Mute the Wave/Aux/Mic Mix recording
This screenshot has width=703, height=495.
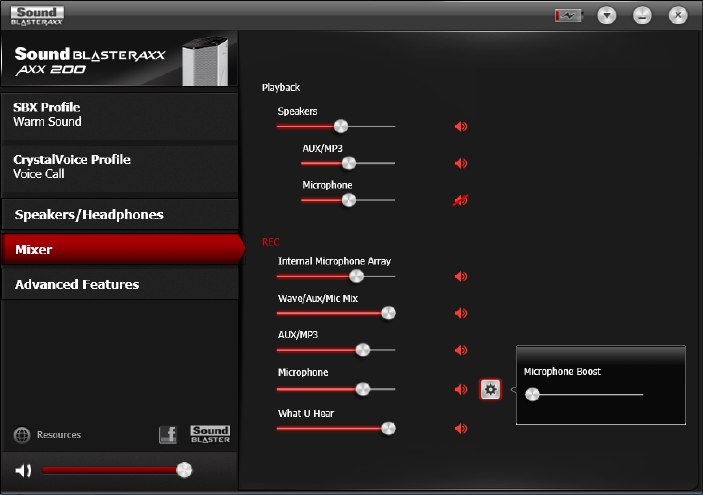(461, 313)
